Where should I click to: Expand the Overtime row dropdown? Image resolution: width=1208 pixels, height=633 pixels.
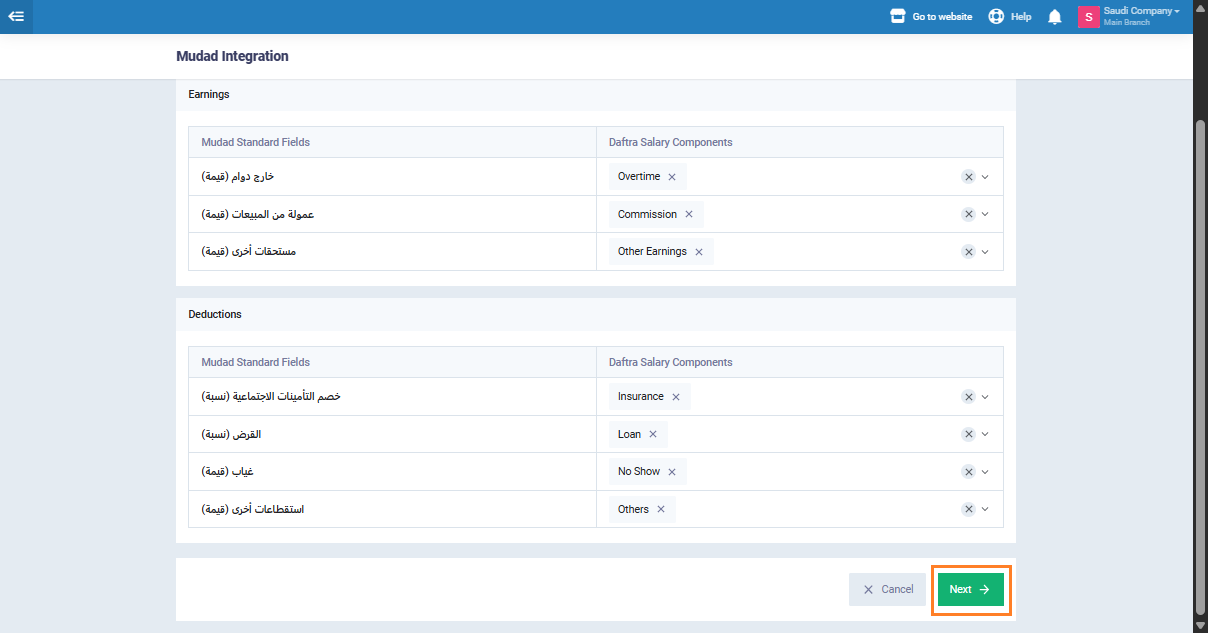tap(985, 177)
